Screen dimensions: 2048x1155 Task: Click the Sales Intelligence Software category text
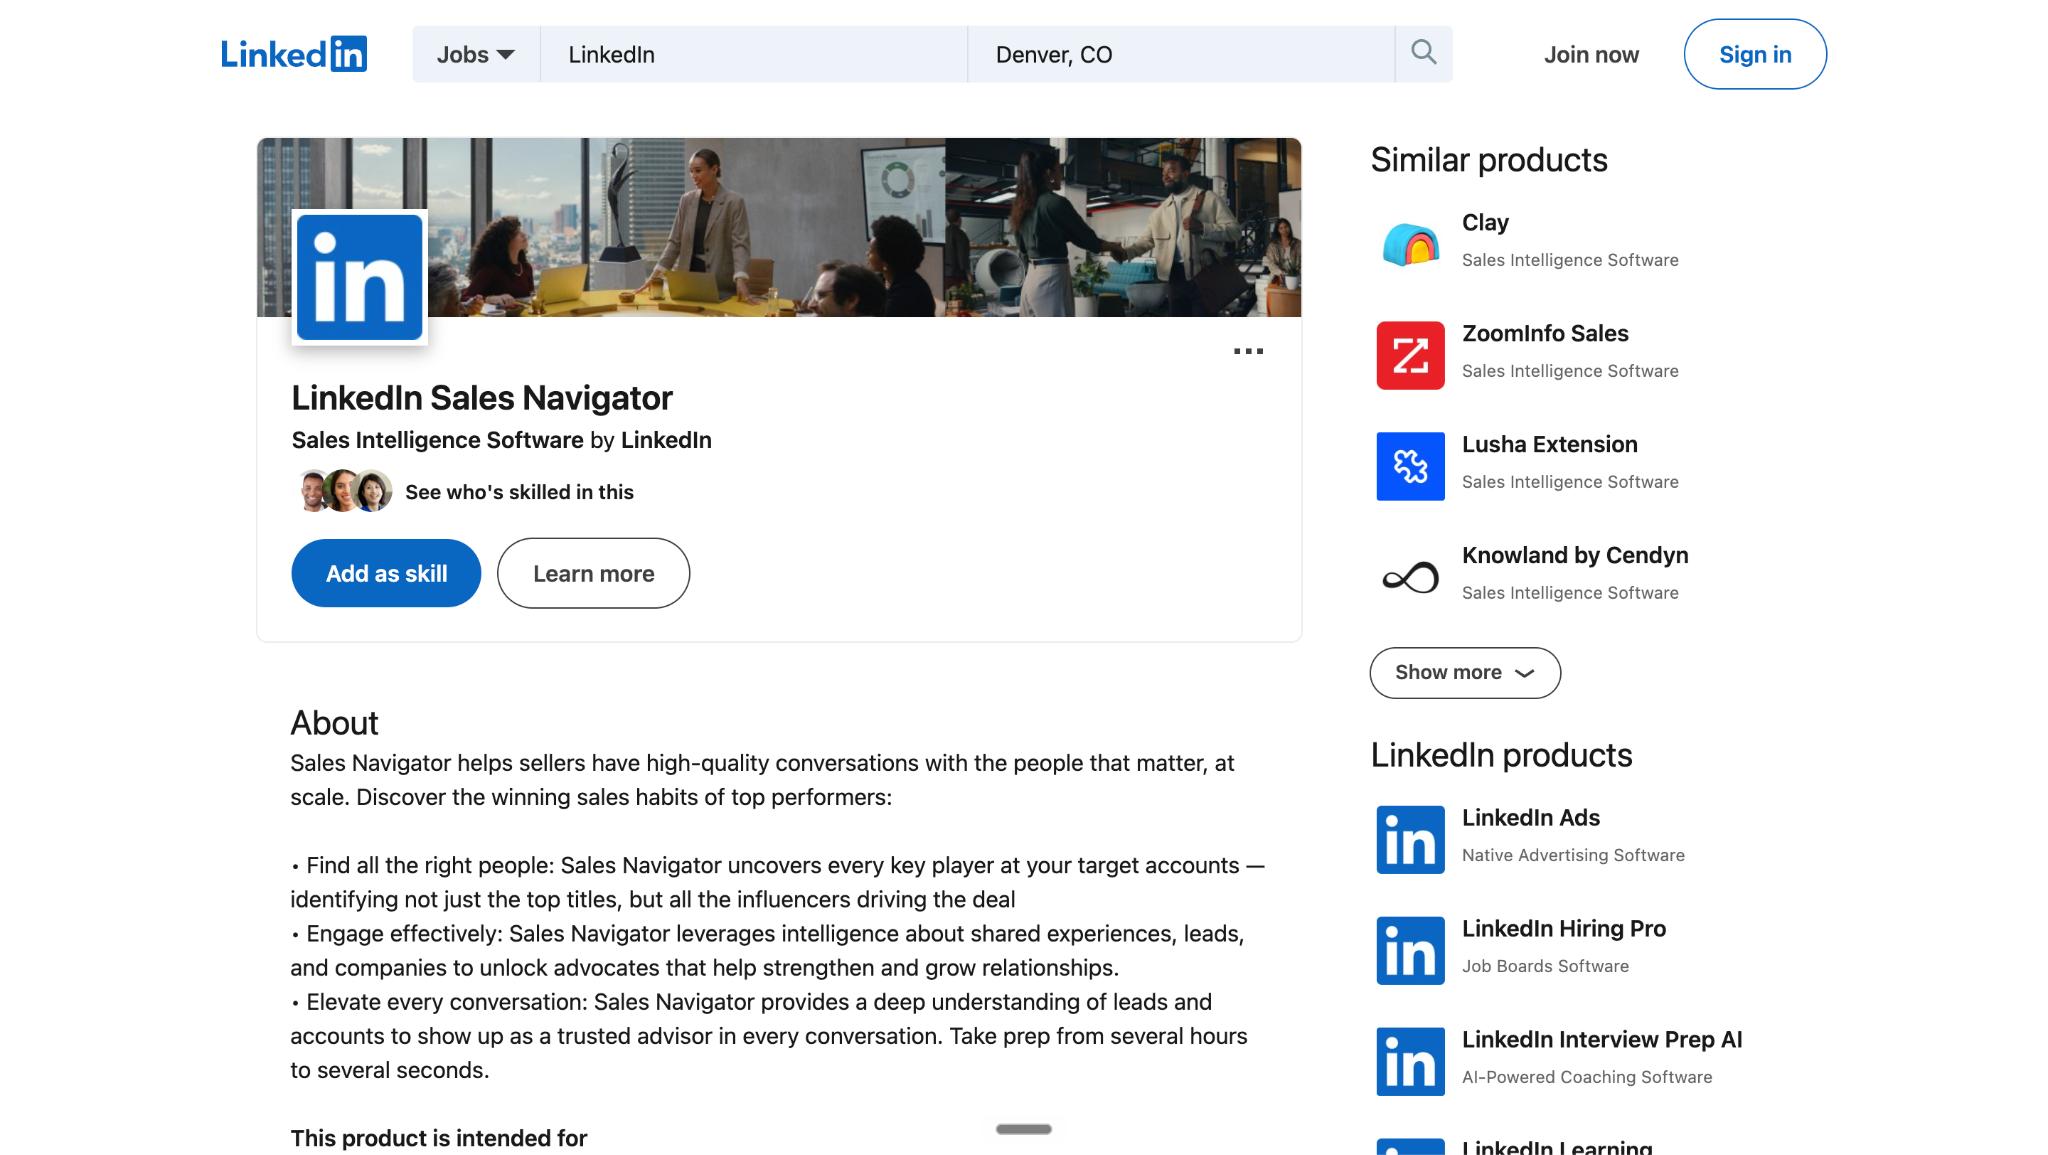438,440
